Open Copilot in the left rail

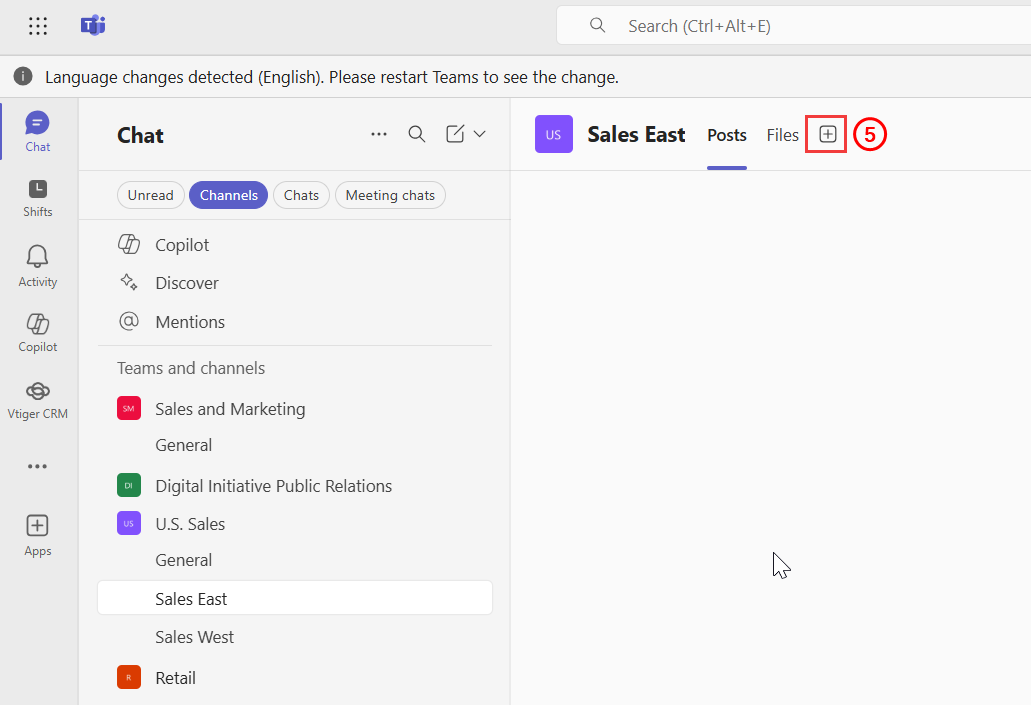coord(37,333)
